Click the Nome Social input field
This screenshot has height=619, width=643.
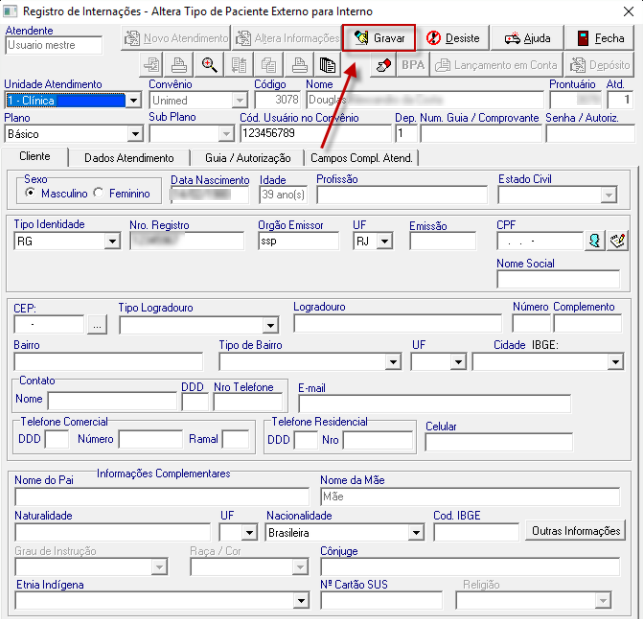click(x=558, y=279)
